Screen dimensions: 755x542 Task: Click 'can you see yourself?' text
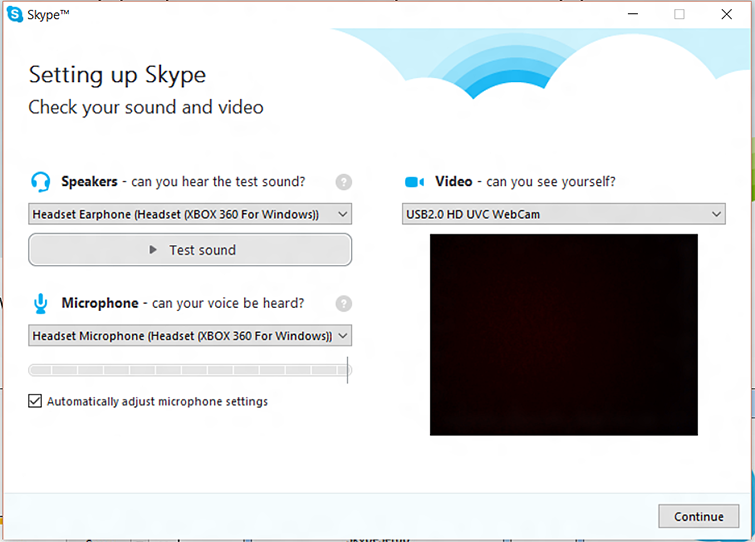[x=551, y=182]
